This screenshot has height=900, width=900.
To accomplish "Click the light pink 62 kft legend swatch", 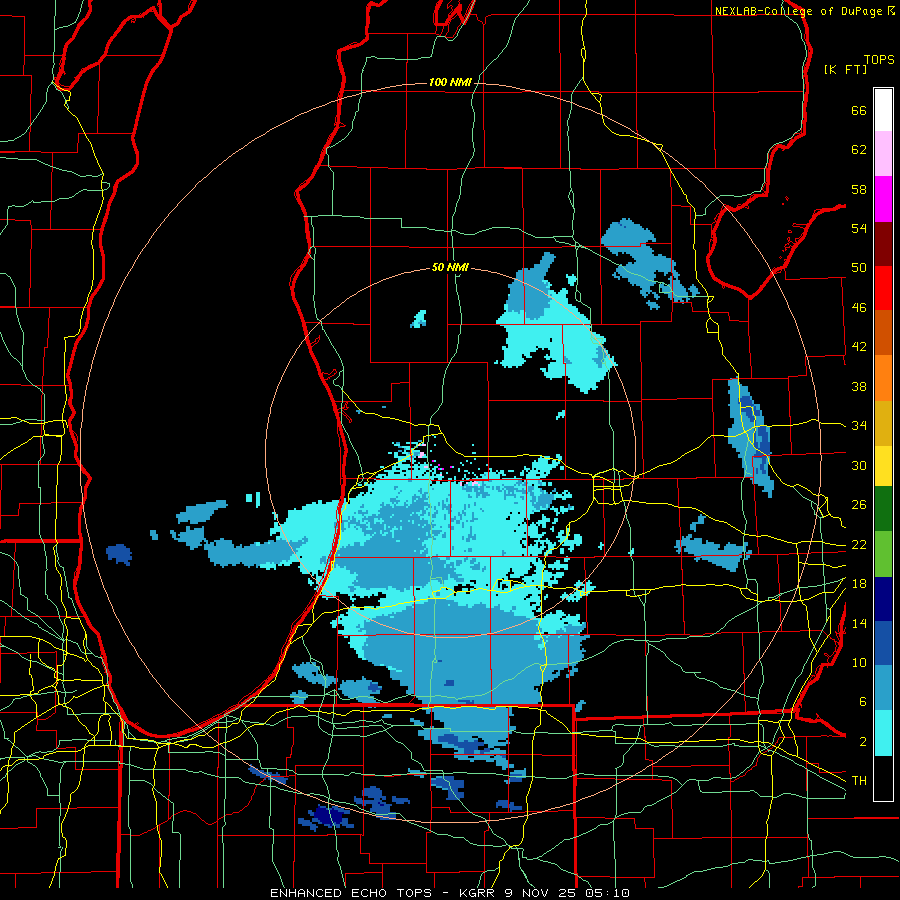I will point(883,153).
